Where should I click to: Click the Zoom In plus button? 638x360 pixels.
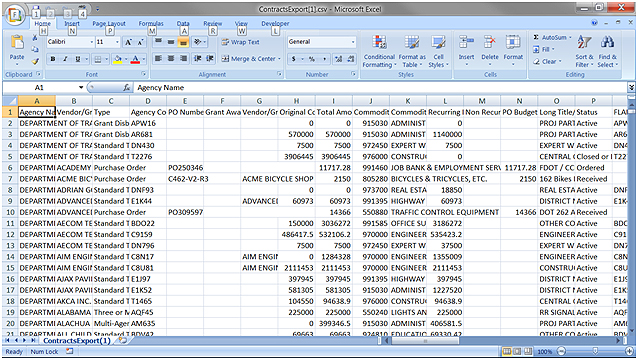pyautogui.click(x=630, y=351)
